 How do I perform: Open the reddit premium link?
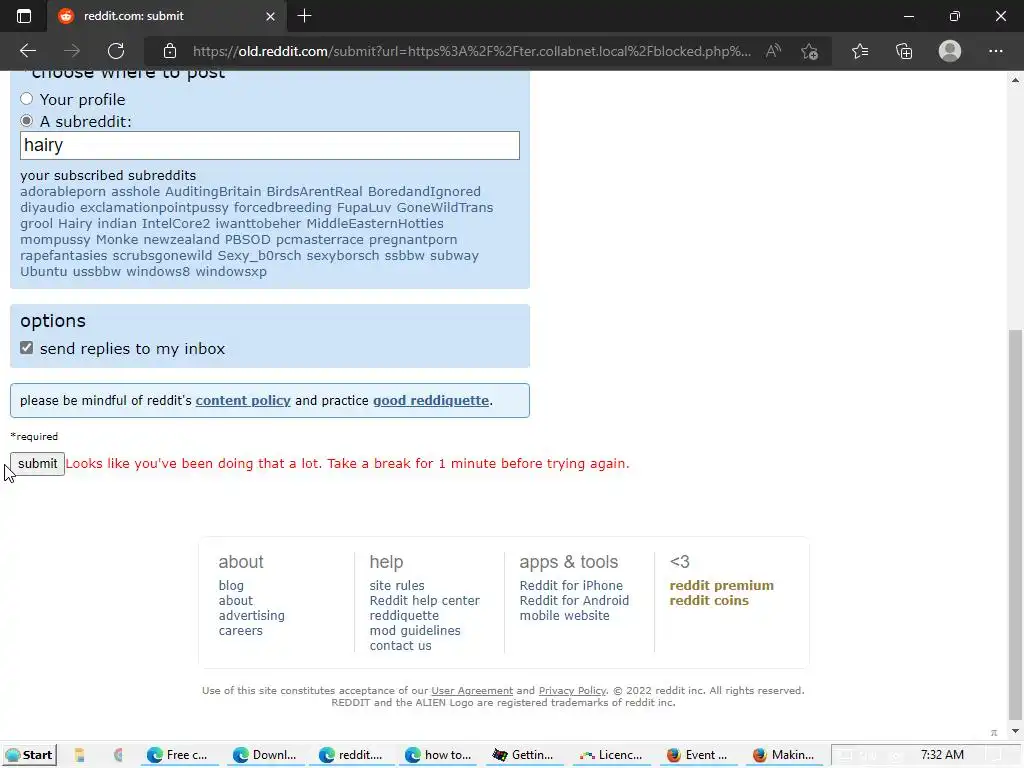pos(722,586)
